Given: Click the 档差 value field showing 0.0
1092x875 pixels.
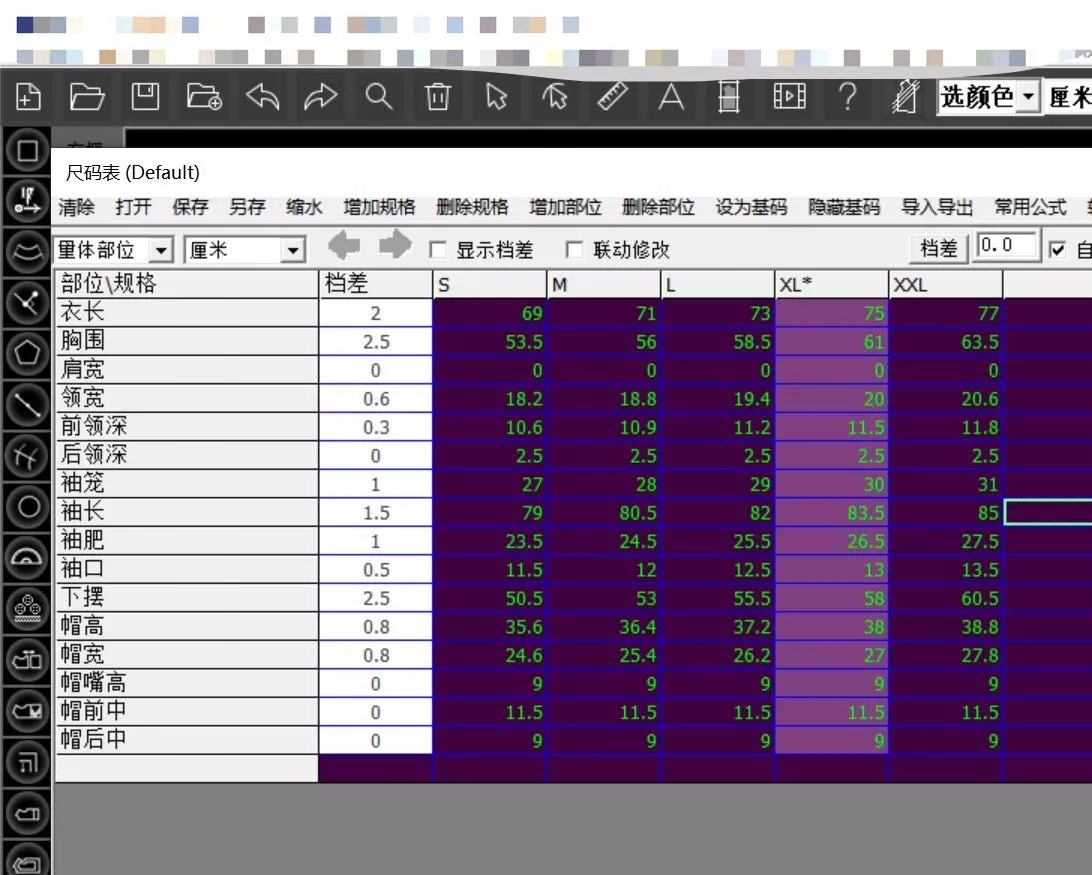Looking at the screenshot, I should pos(1006,246).
